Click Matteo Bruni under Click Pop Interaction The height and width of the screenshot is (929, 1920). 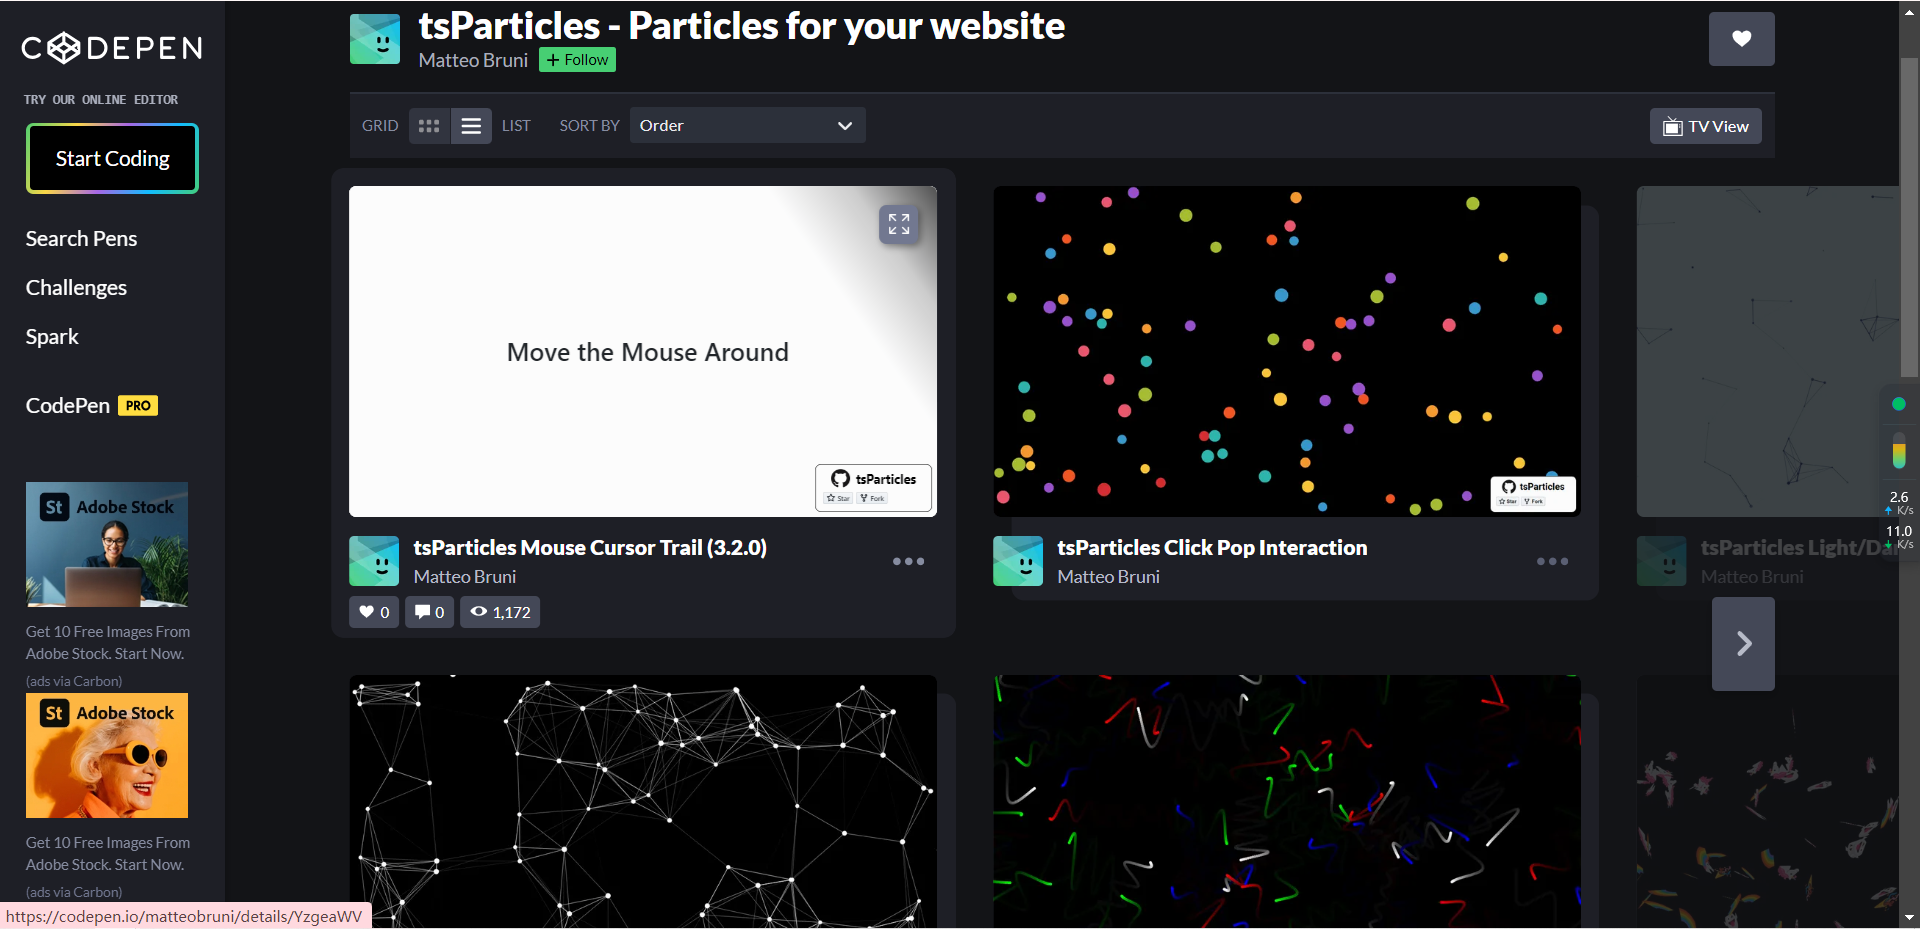1108,577
